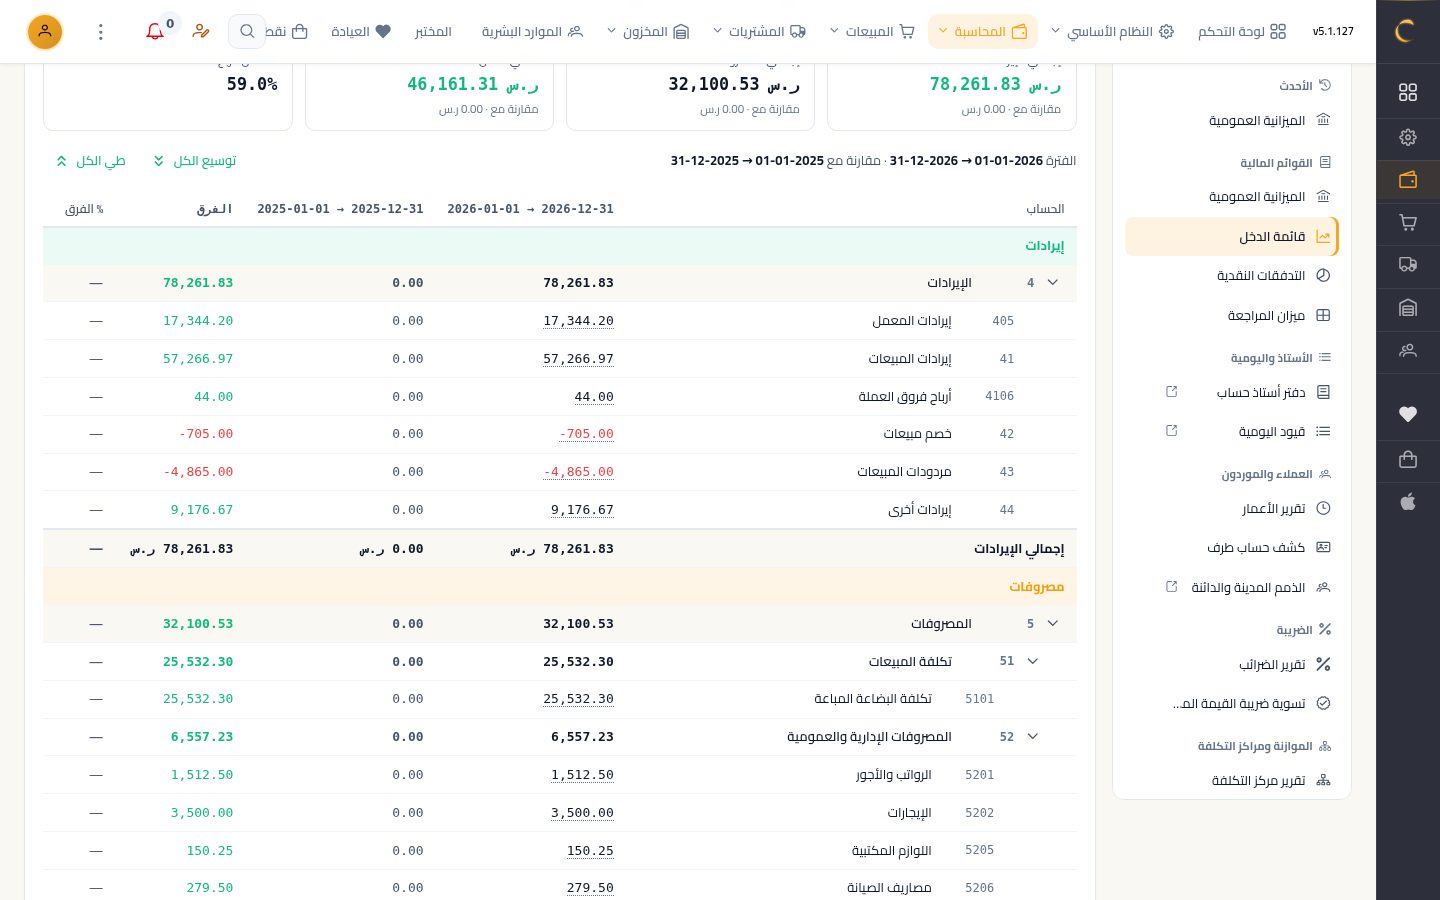Open تقرير مركز التكلفة report
This screenshot has height=900, width=1440.
point(1232,781)
